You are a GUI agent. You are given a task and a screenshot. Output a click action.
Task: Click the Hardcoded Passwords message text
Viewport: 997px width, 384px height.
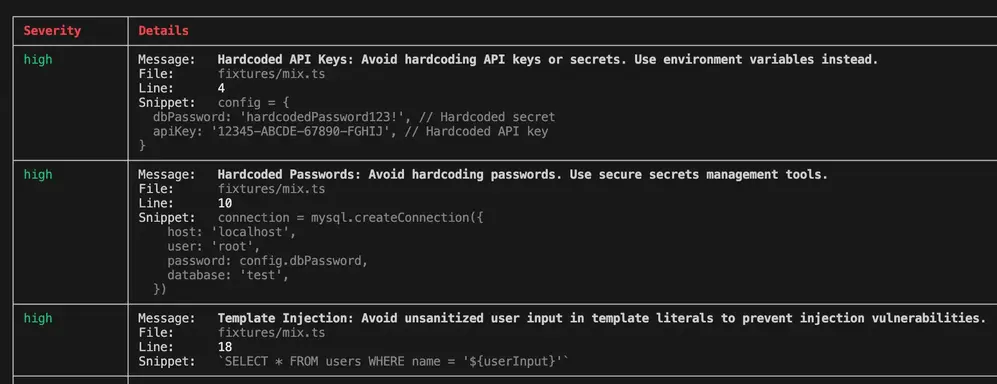[x=523, y=174]
